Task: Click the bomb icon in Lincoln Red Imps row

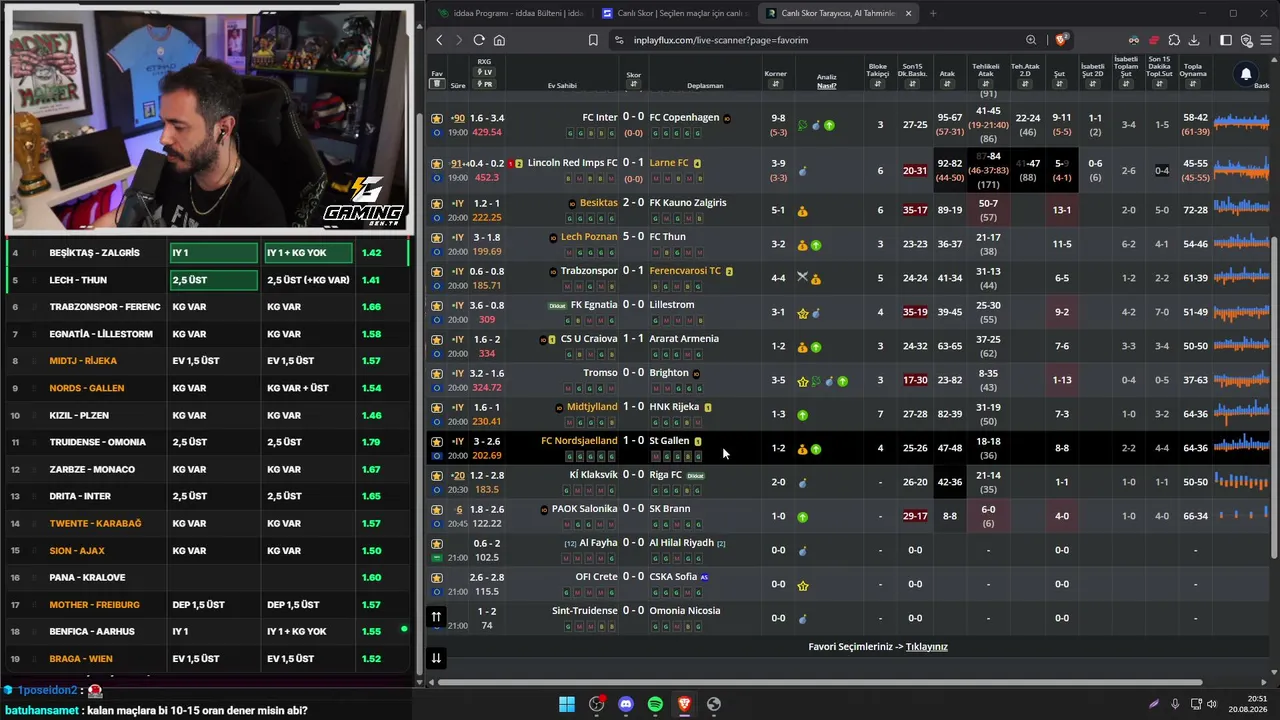Action: click(x=802, y=172)
